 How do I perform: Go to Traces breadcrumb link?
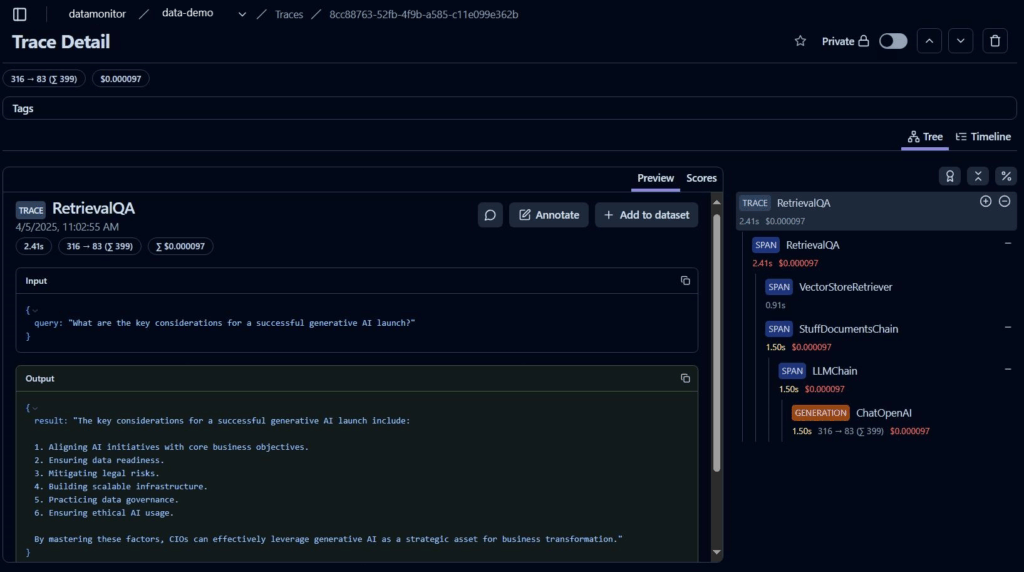coord(289,14)
